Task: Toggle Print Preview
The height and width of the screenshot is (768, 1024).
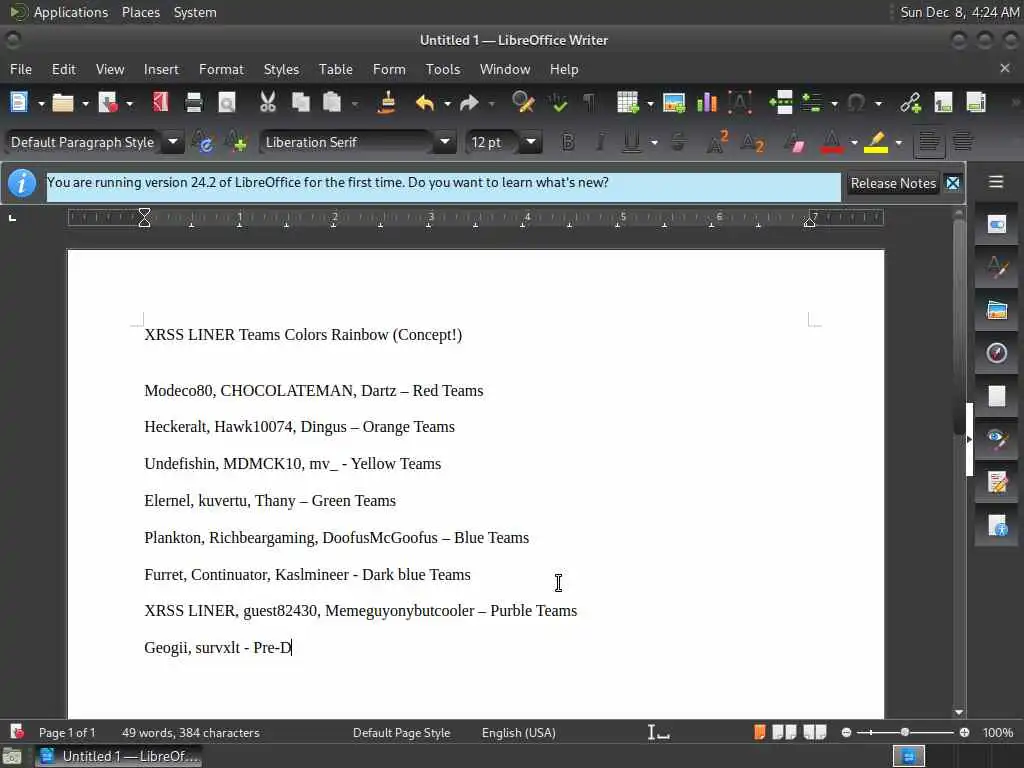Action: coord(227,103)
